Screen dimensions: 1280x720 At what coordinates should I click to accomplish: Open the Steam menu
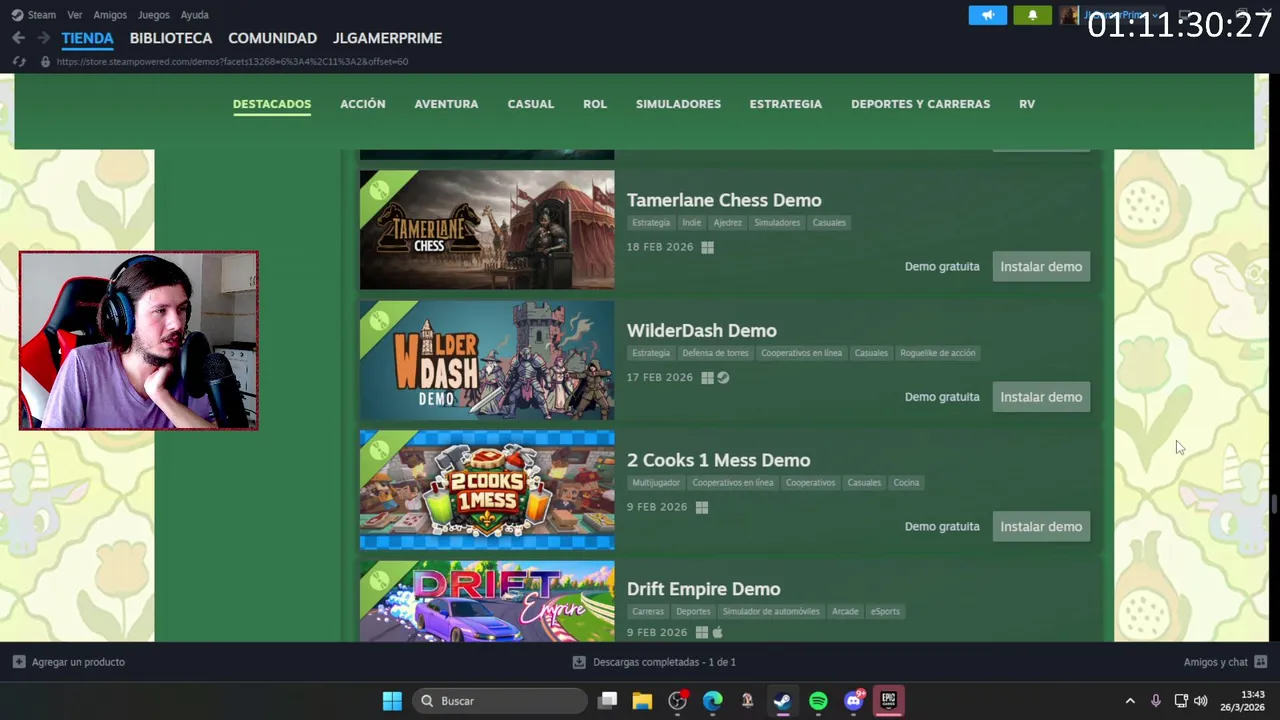33,15
